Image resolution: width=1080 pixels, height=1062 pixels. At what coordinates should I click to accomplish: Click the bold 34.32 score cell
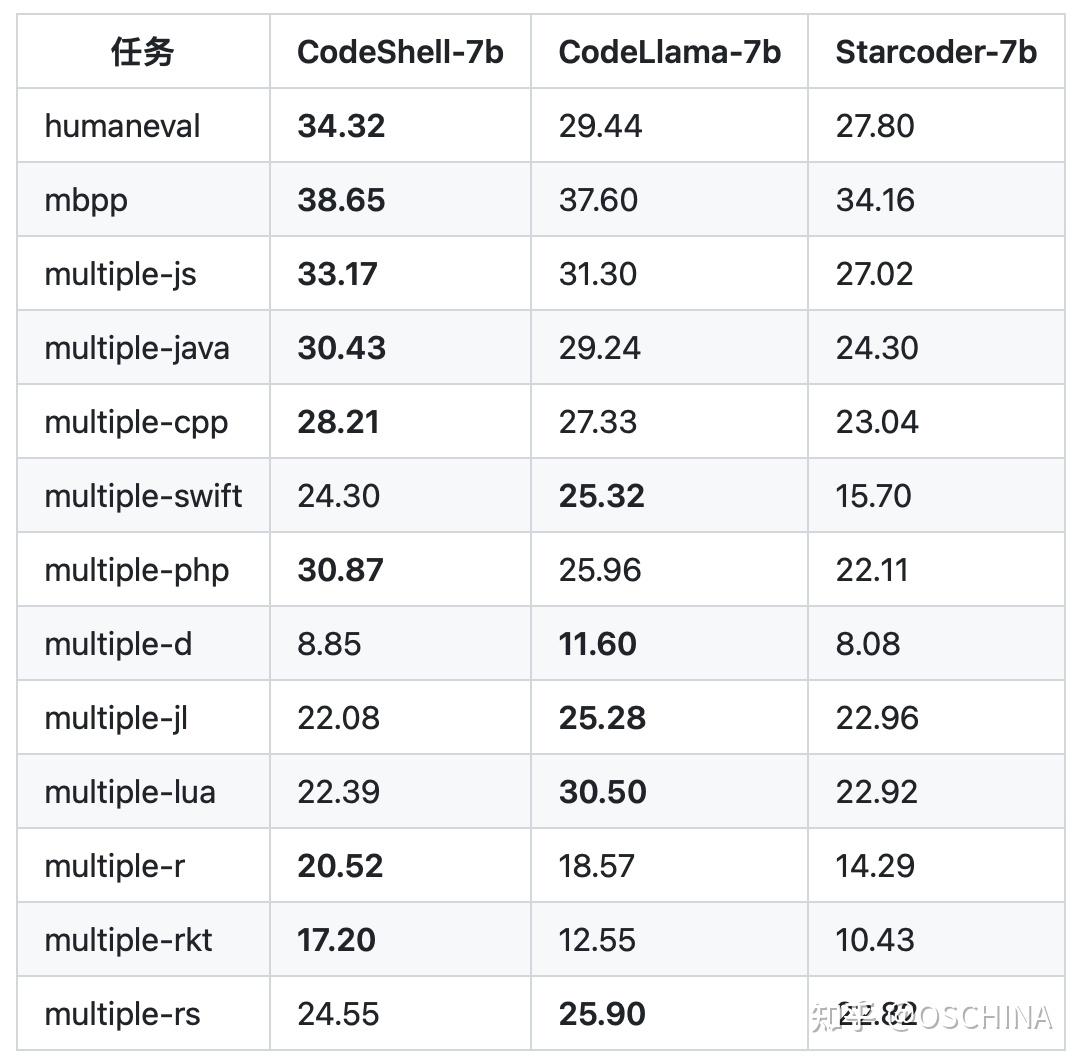341,126
